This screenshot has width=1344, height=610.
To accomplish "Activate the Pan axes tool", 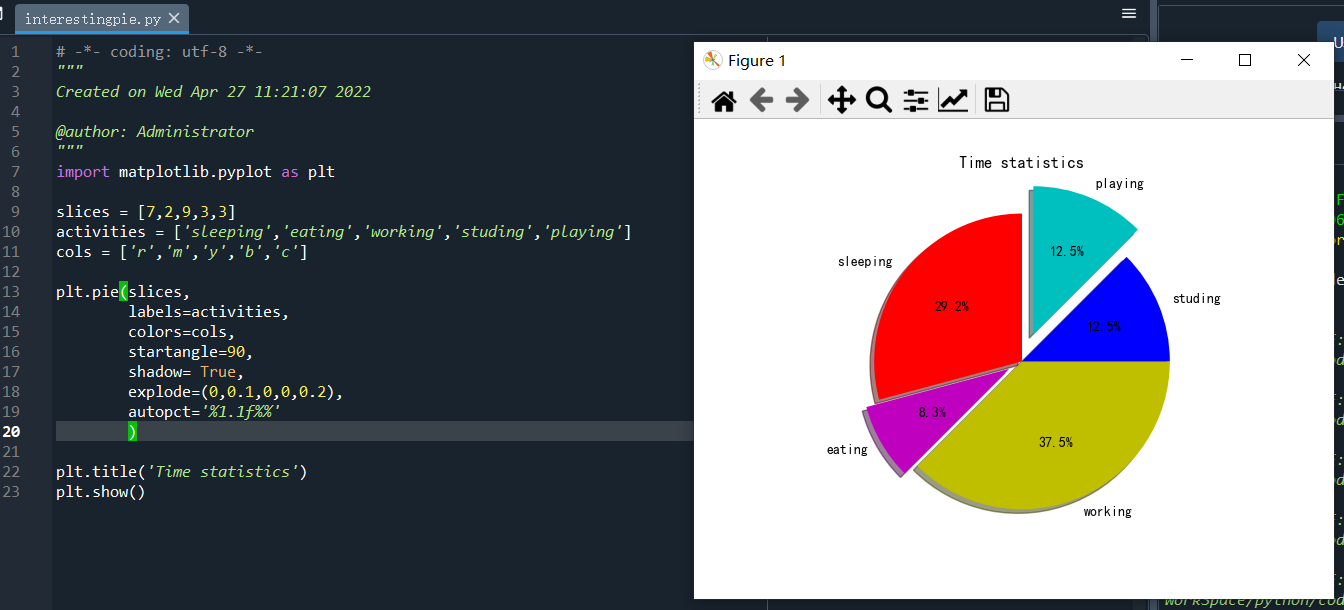I will pyautogui.click(x=842, y=100).
